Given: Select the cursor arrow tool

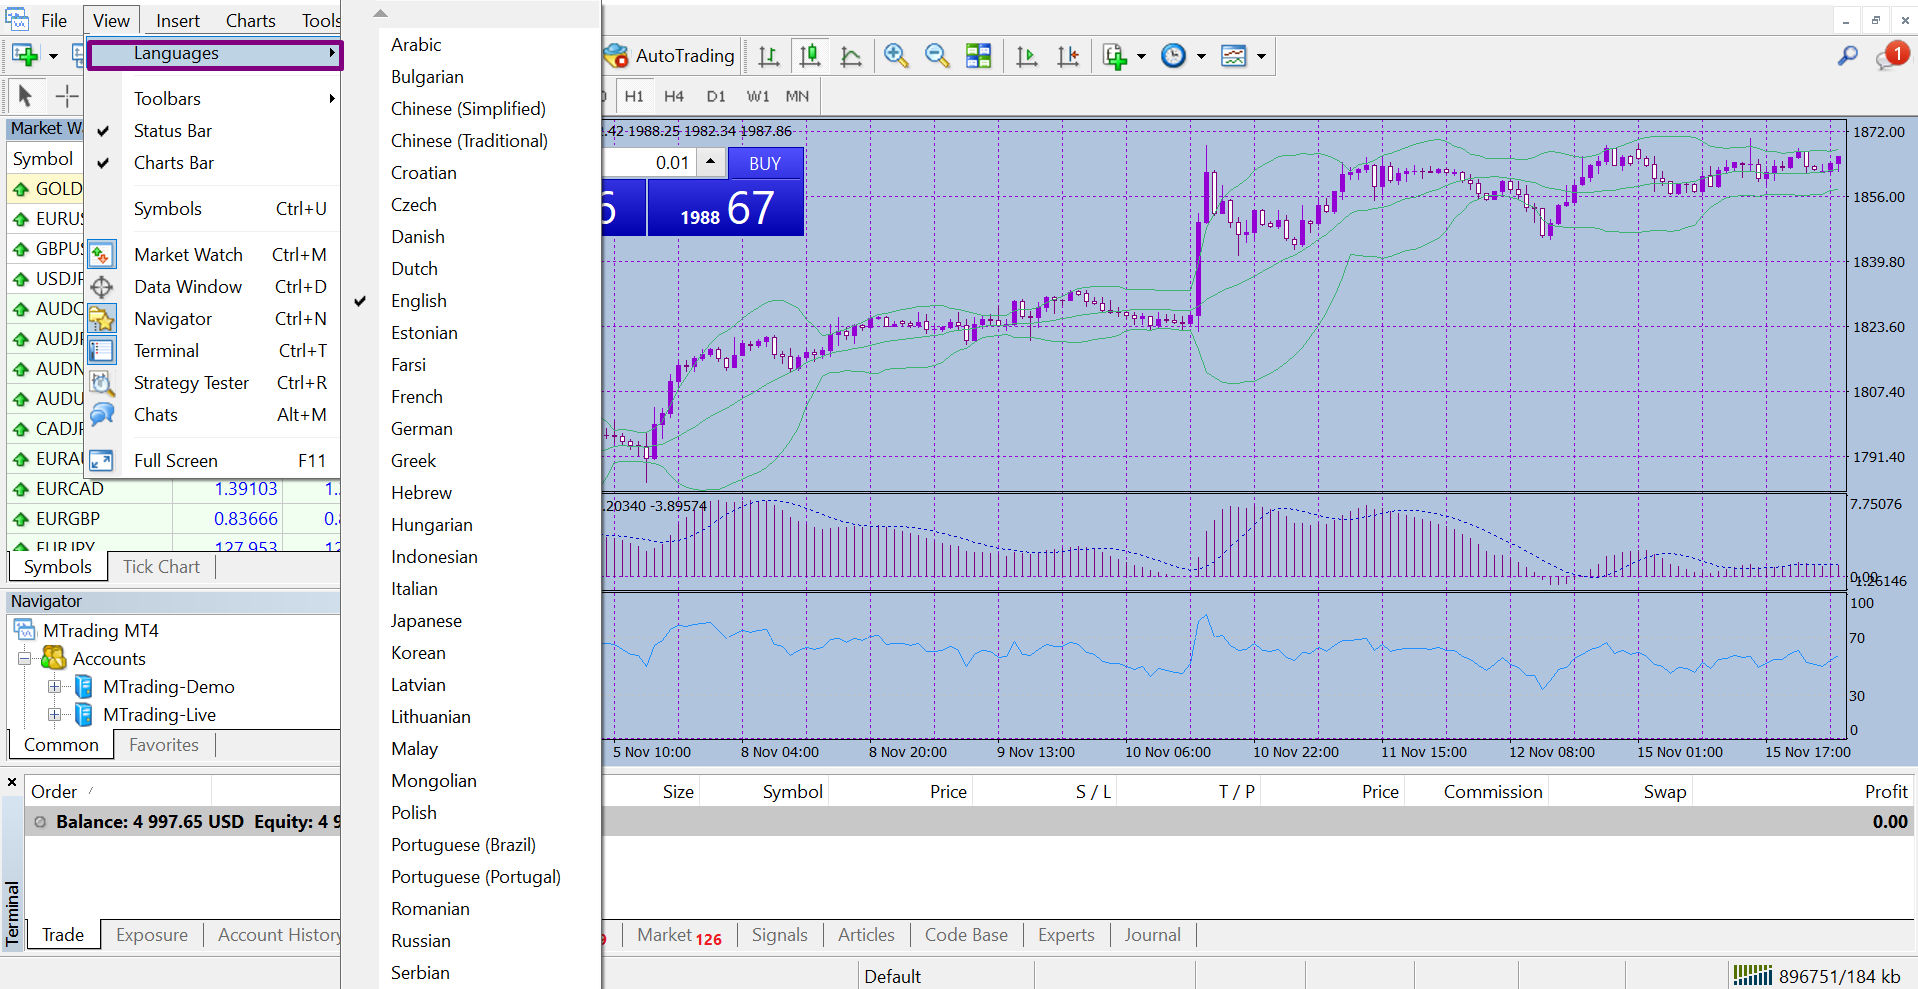Looking at the screenshot, I should click(x=26, y=96).
